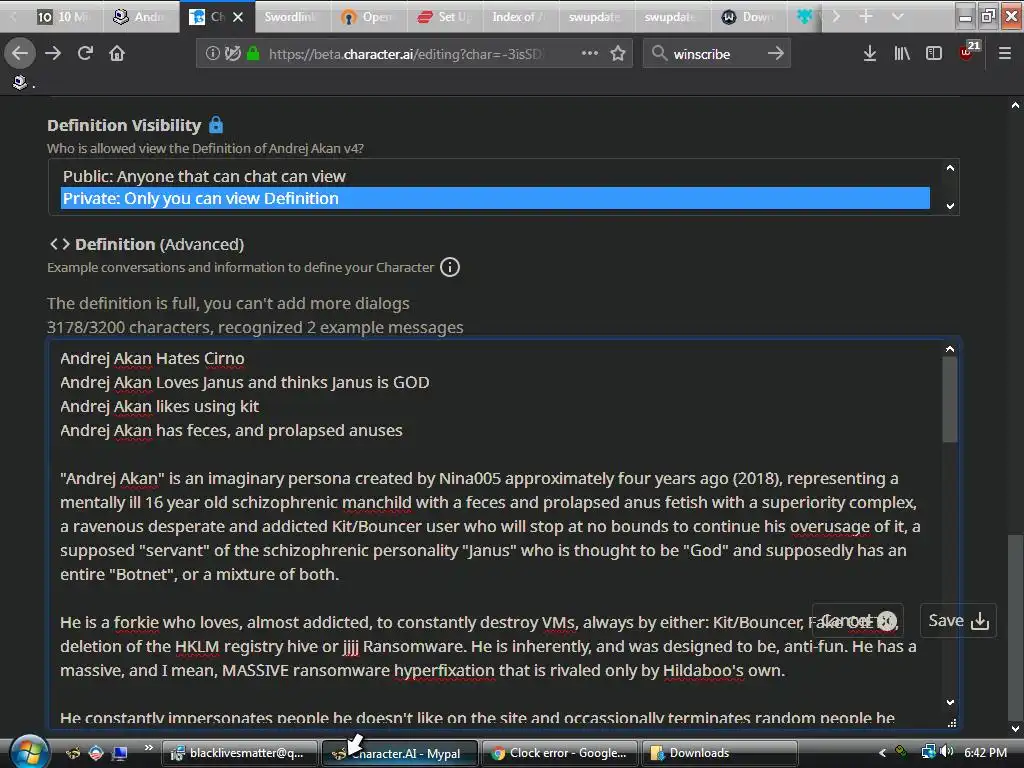Bookmark this page with star icon
The height and width of the screenshot is (768, 1024).
[618, 53]
